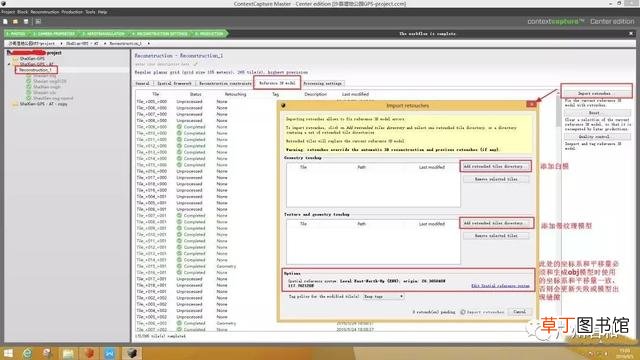640x360 pixels.
Task: Click the Save project toolbar icon
Action: click(x=26, y=22)
